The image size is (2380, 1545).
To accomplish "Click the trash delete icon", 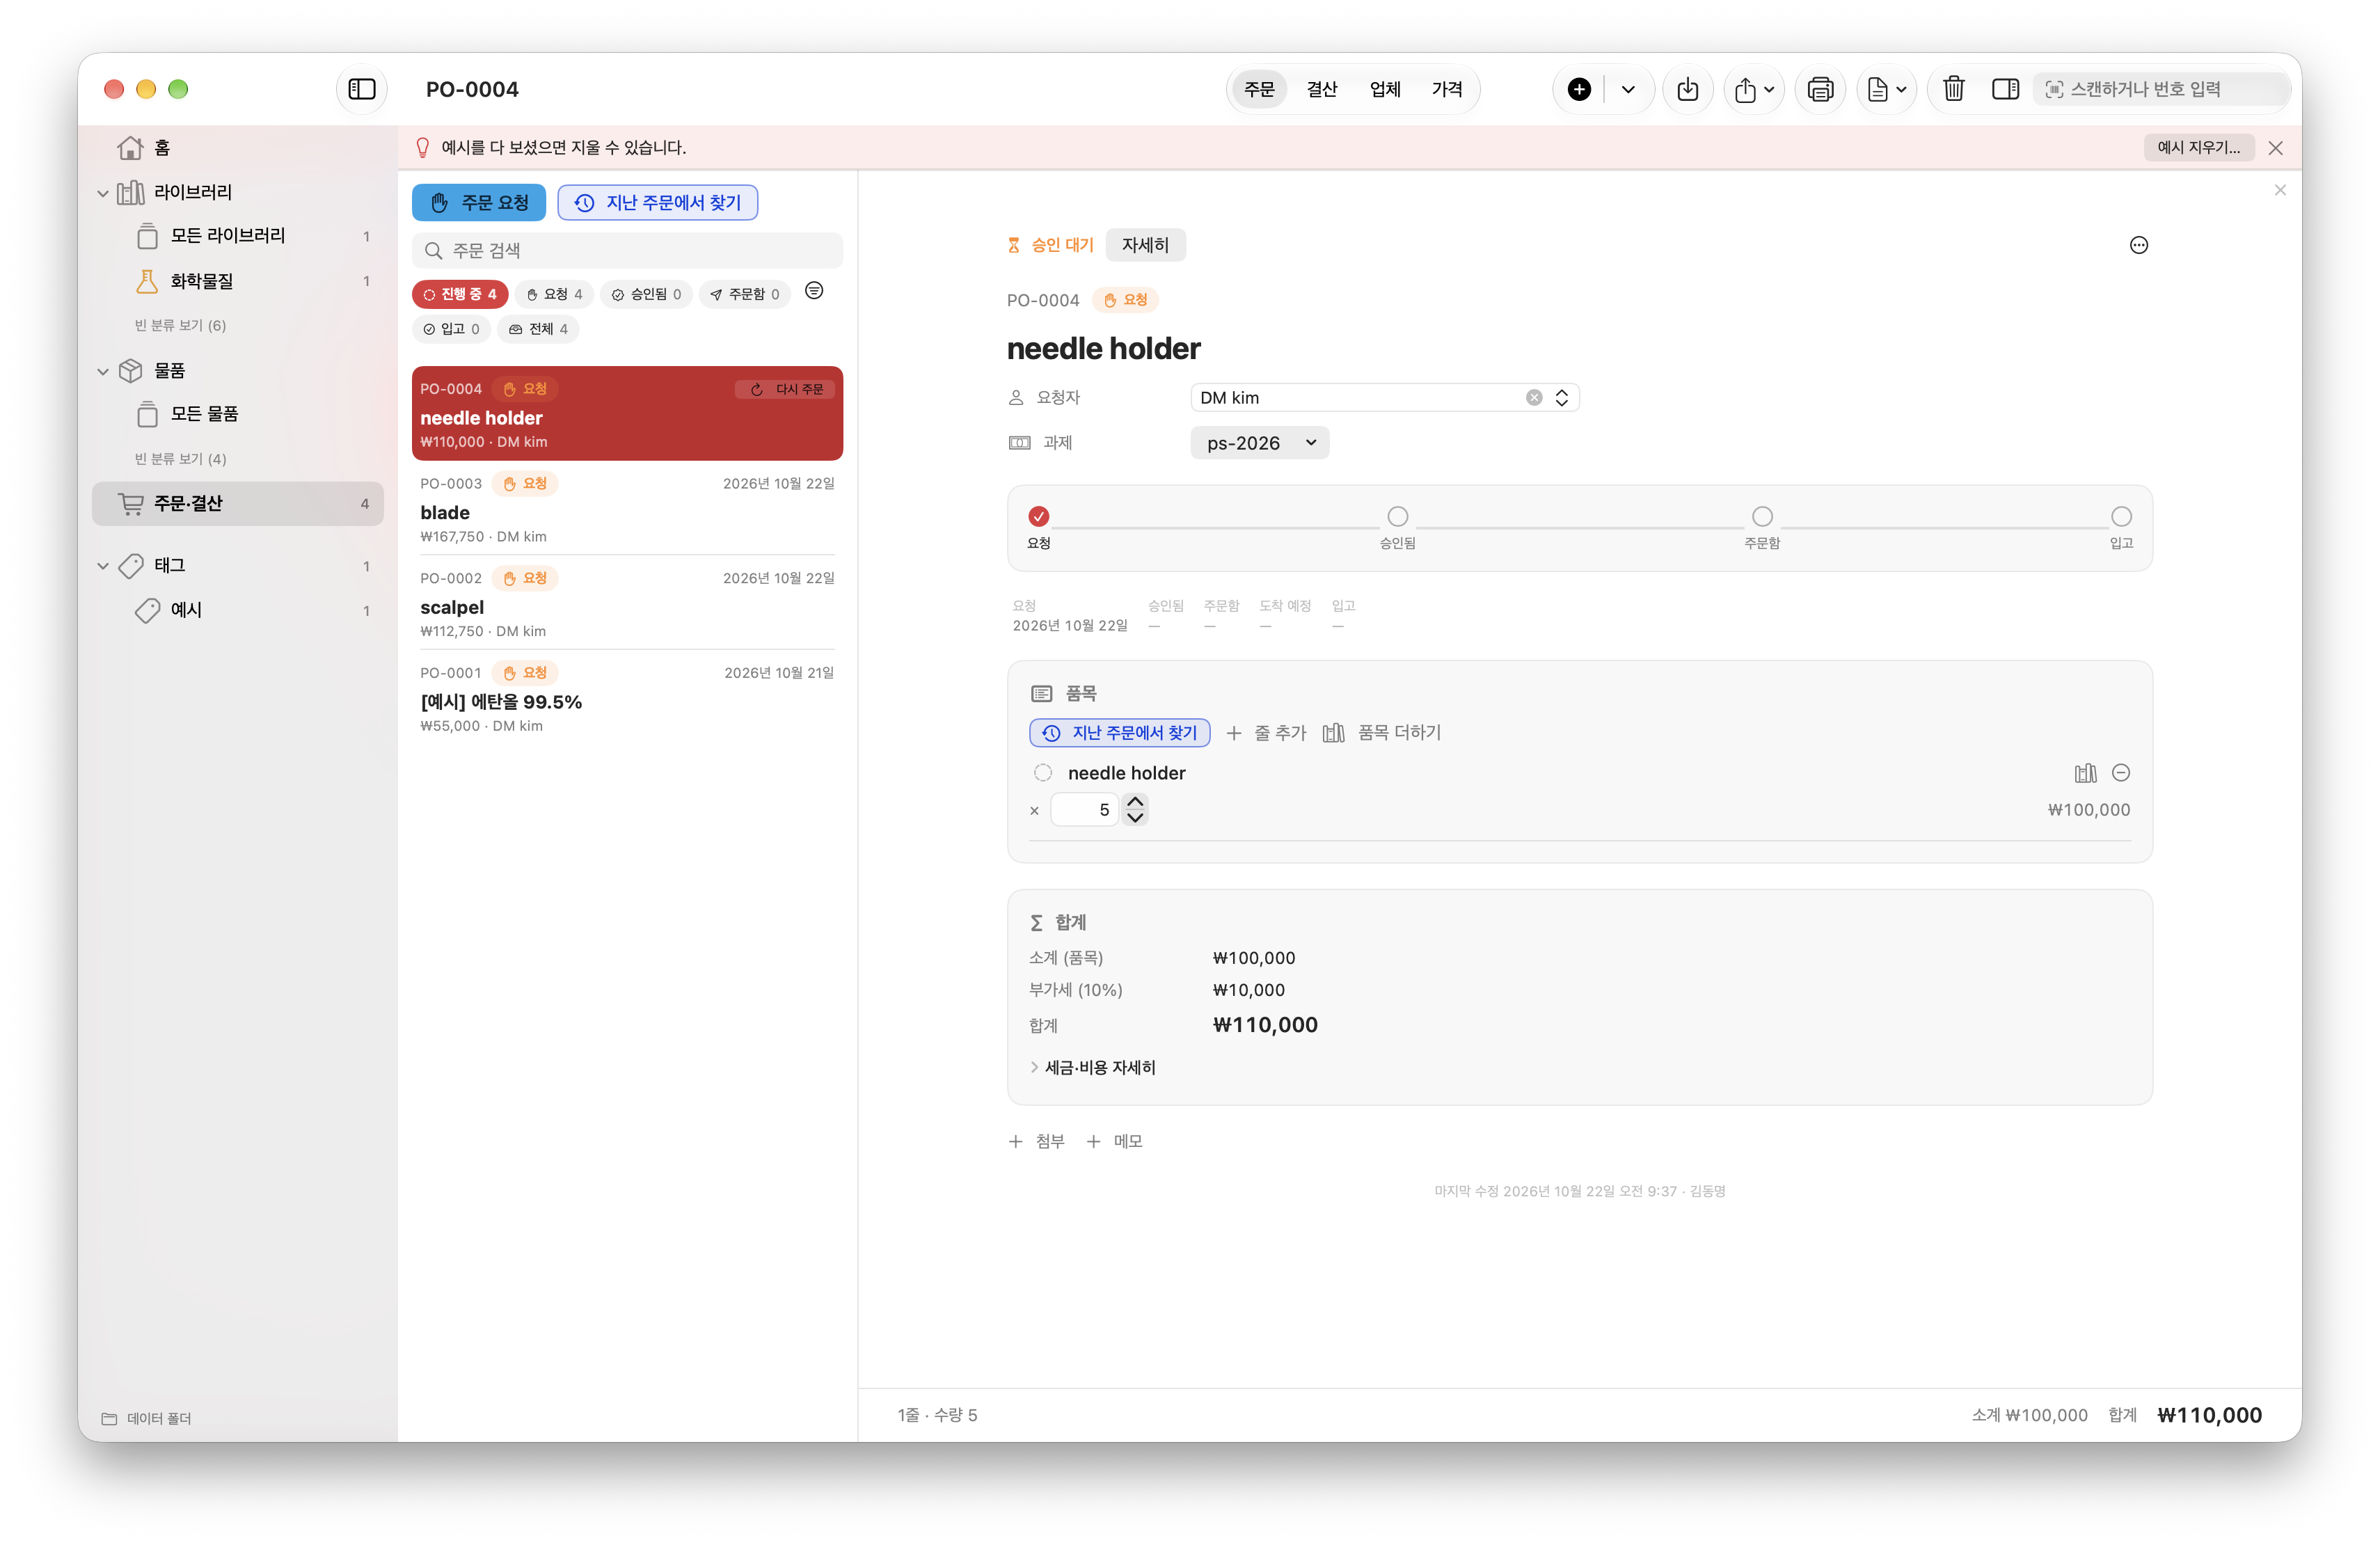I will pyautogui.click(x=1953, y=89).
